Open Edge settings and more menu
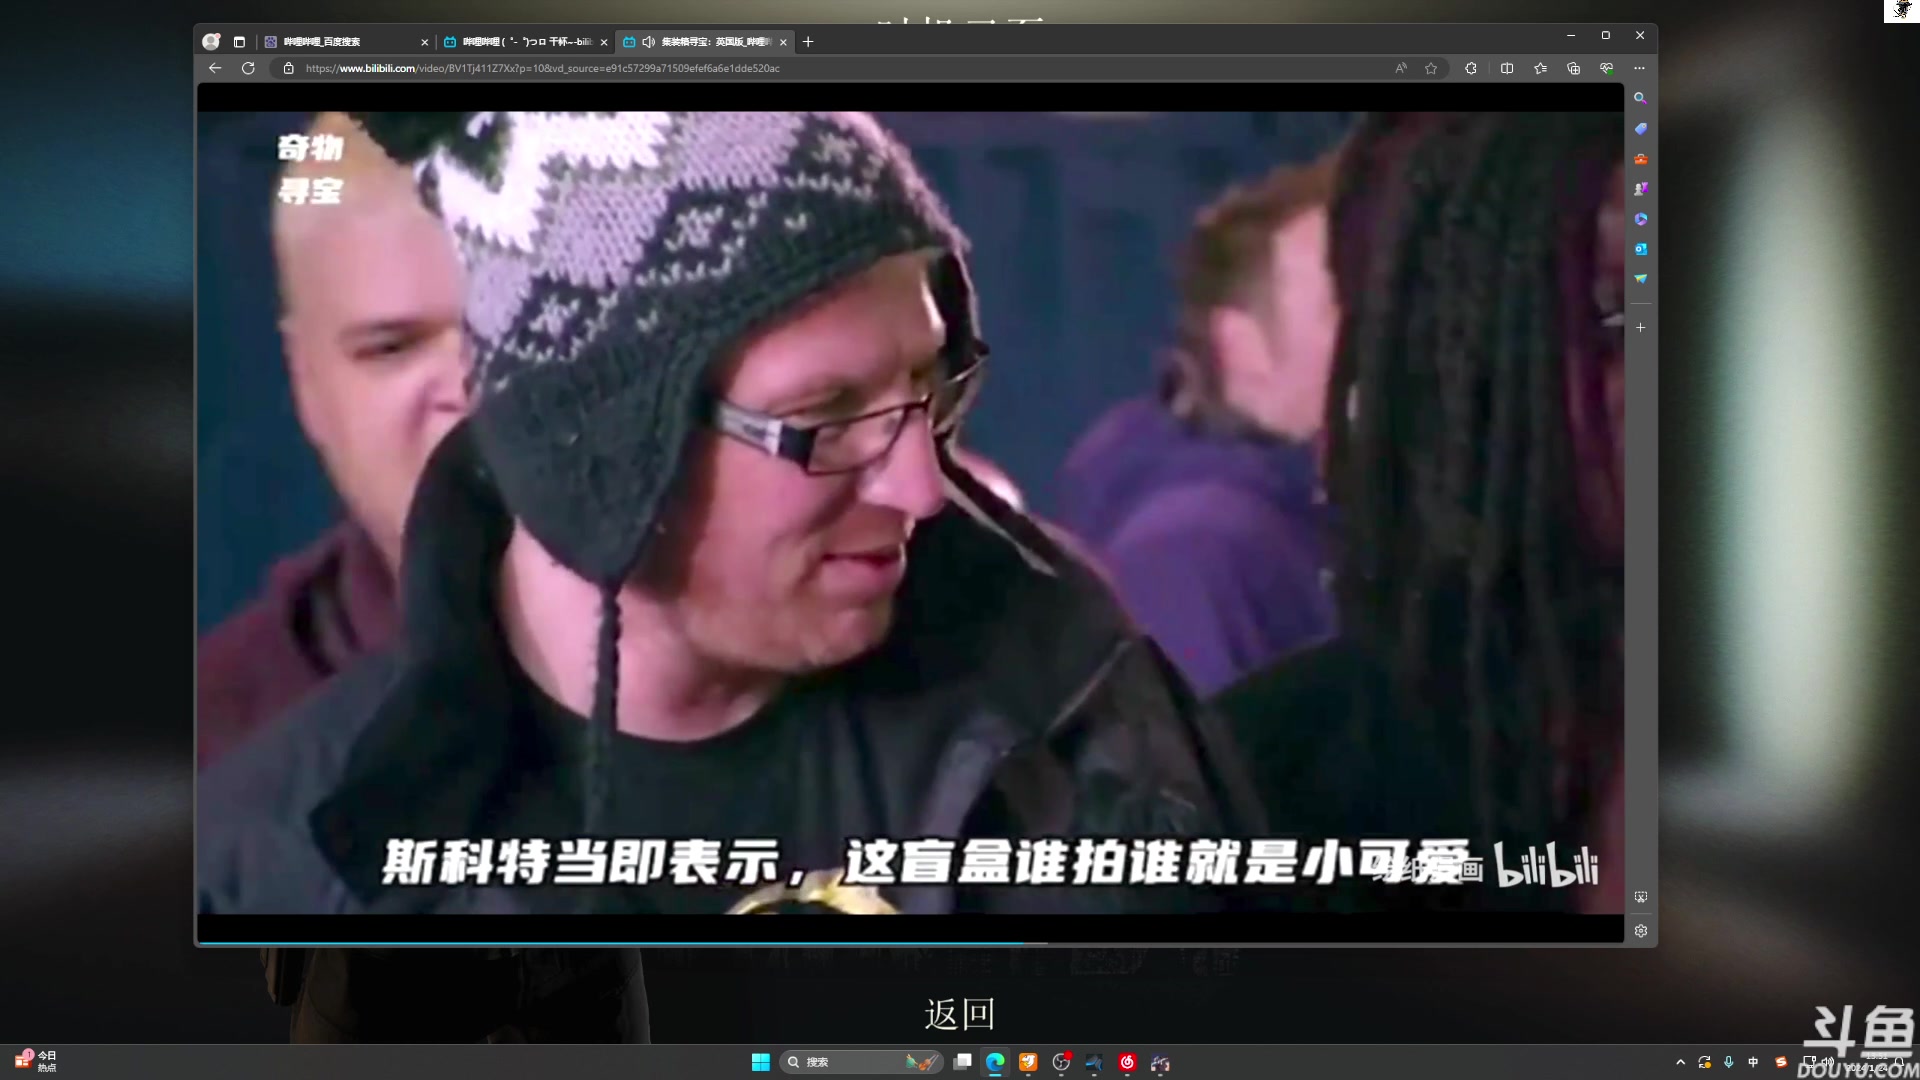Image resolution: width=1920 pixels, height=1080 pixels. click(1639, 68)
